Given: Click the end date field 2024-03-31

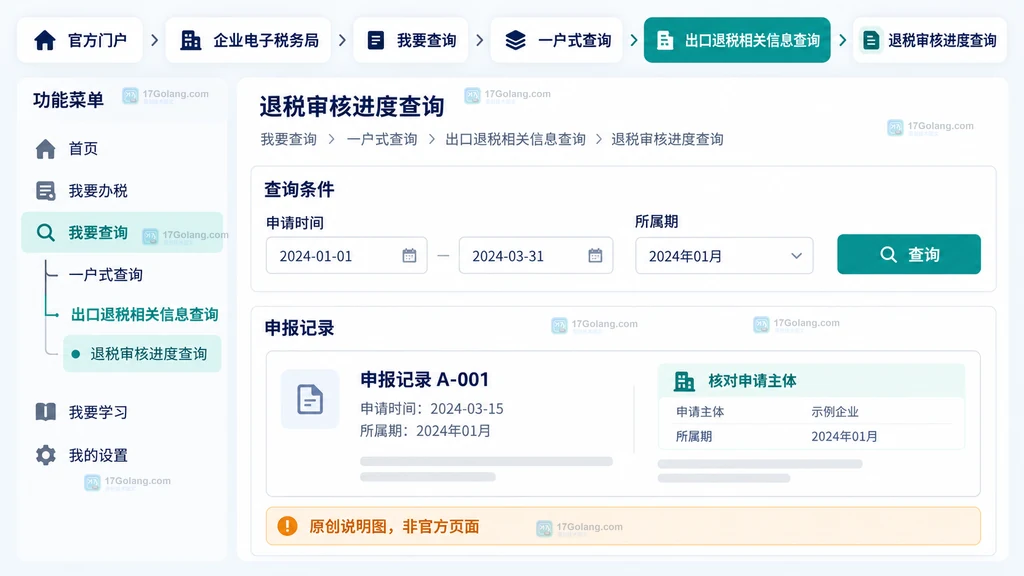Looking at the screenshot, I should [x=536, y=255].
